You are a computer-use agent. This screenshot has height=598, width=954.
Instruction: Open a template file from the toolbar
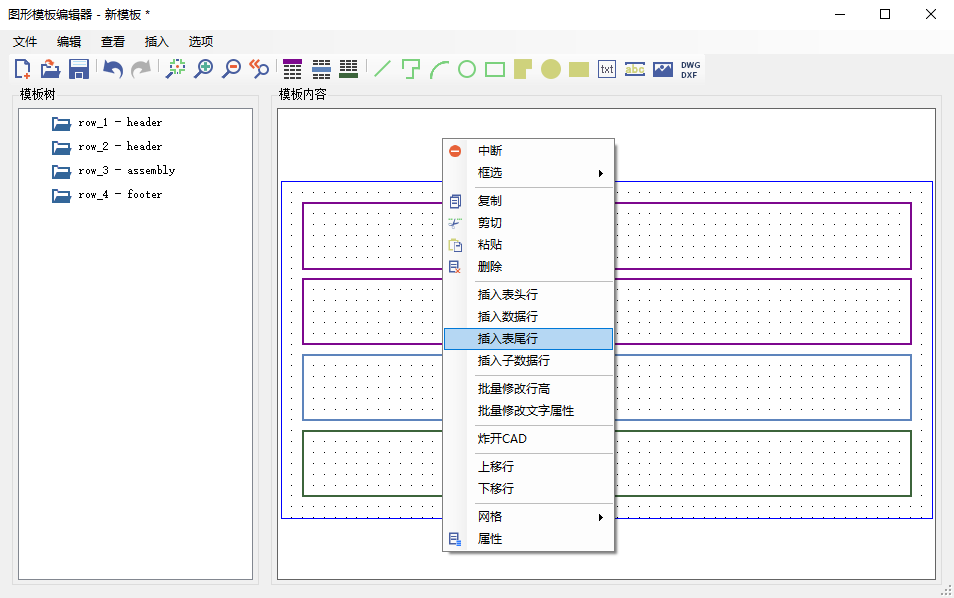50,69
